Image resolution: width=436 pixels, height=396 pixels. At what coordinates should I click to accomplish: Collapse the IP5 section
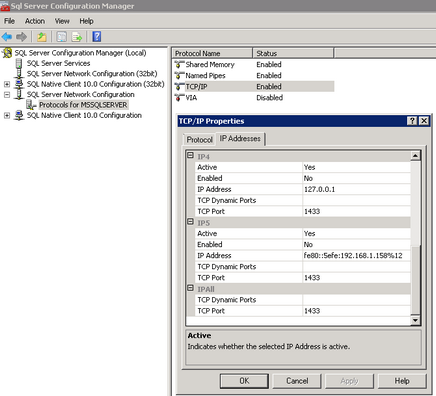click(x=190, y=222)
